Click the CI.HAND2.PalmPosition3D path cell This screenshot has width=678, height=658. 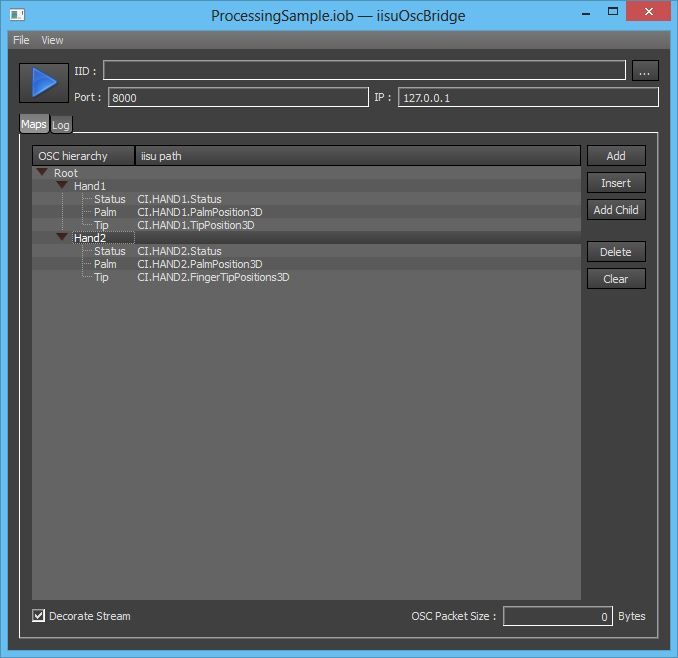click(x=200, y=264)
